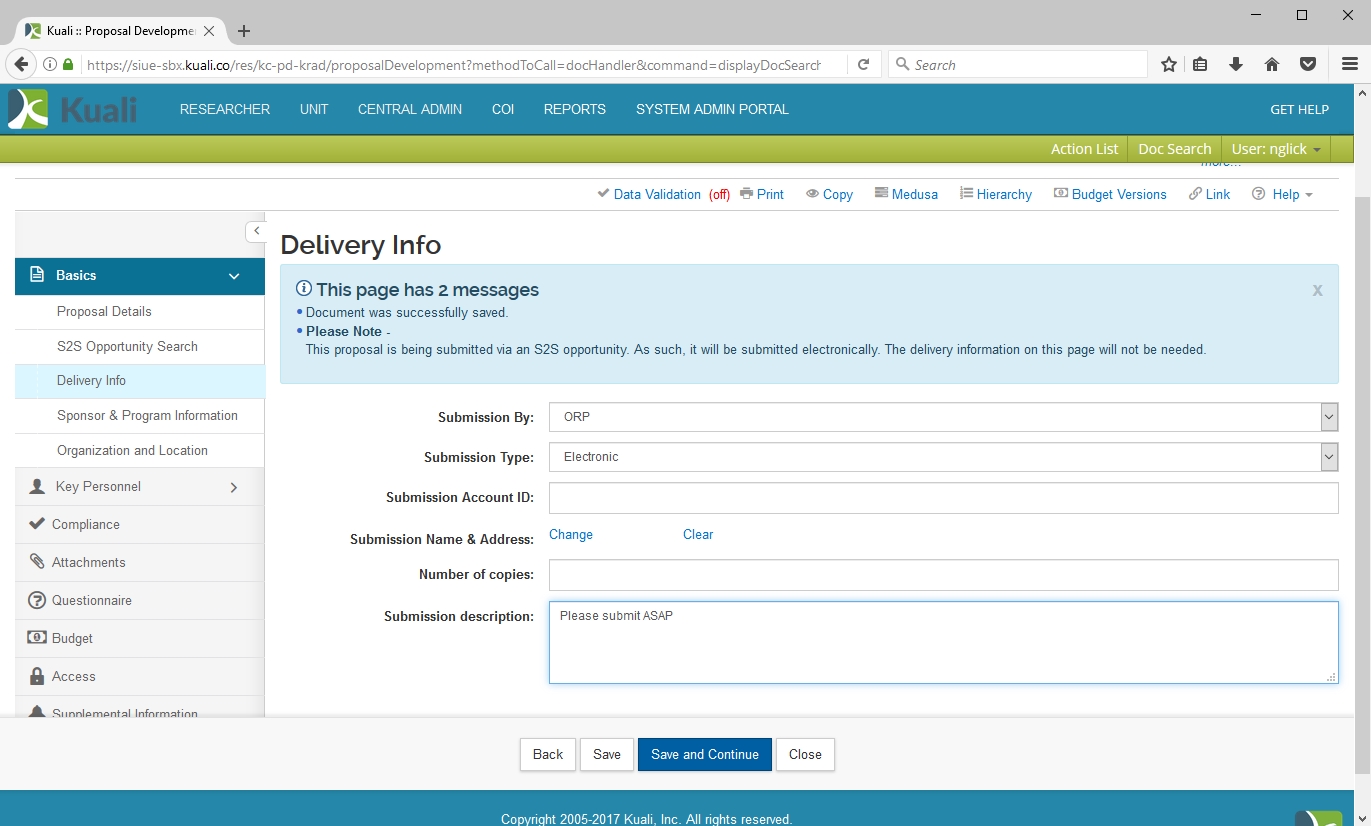Reload page with browser refresh button
The height and width of the screenshot is (826, 1371).
tap(863, 65)
